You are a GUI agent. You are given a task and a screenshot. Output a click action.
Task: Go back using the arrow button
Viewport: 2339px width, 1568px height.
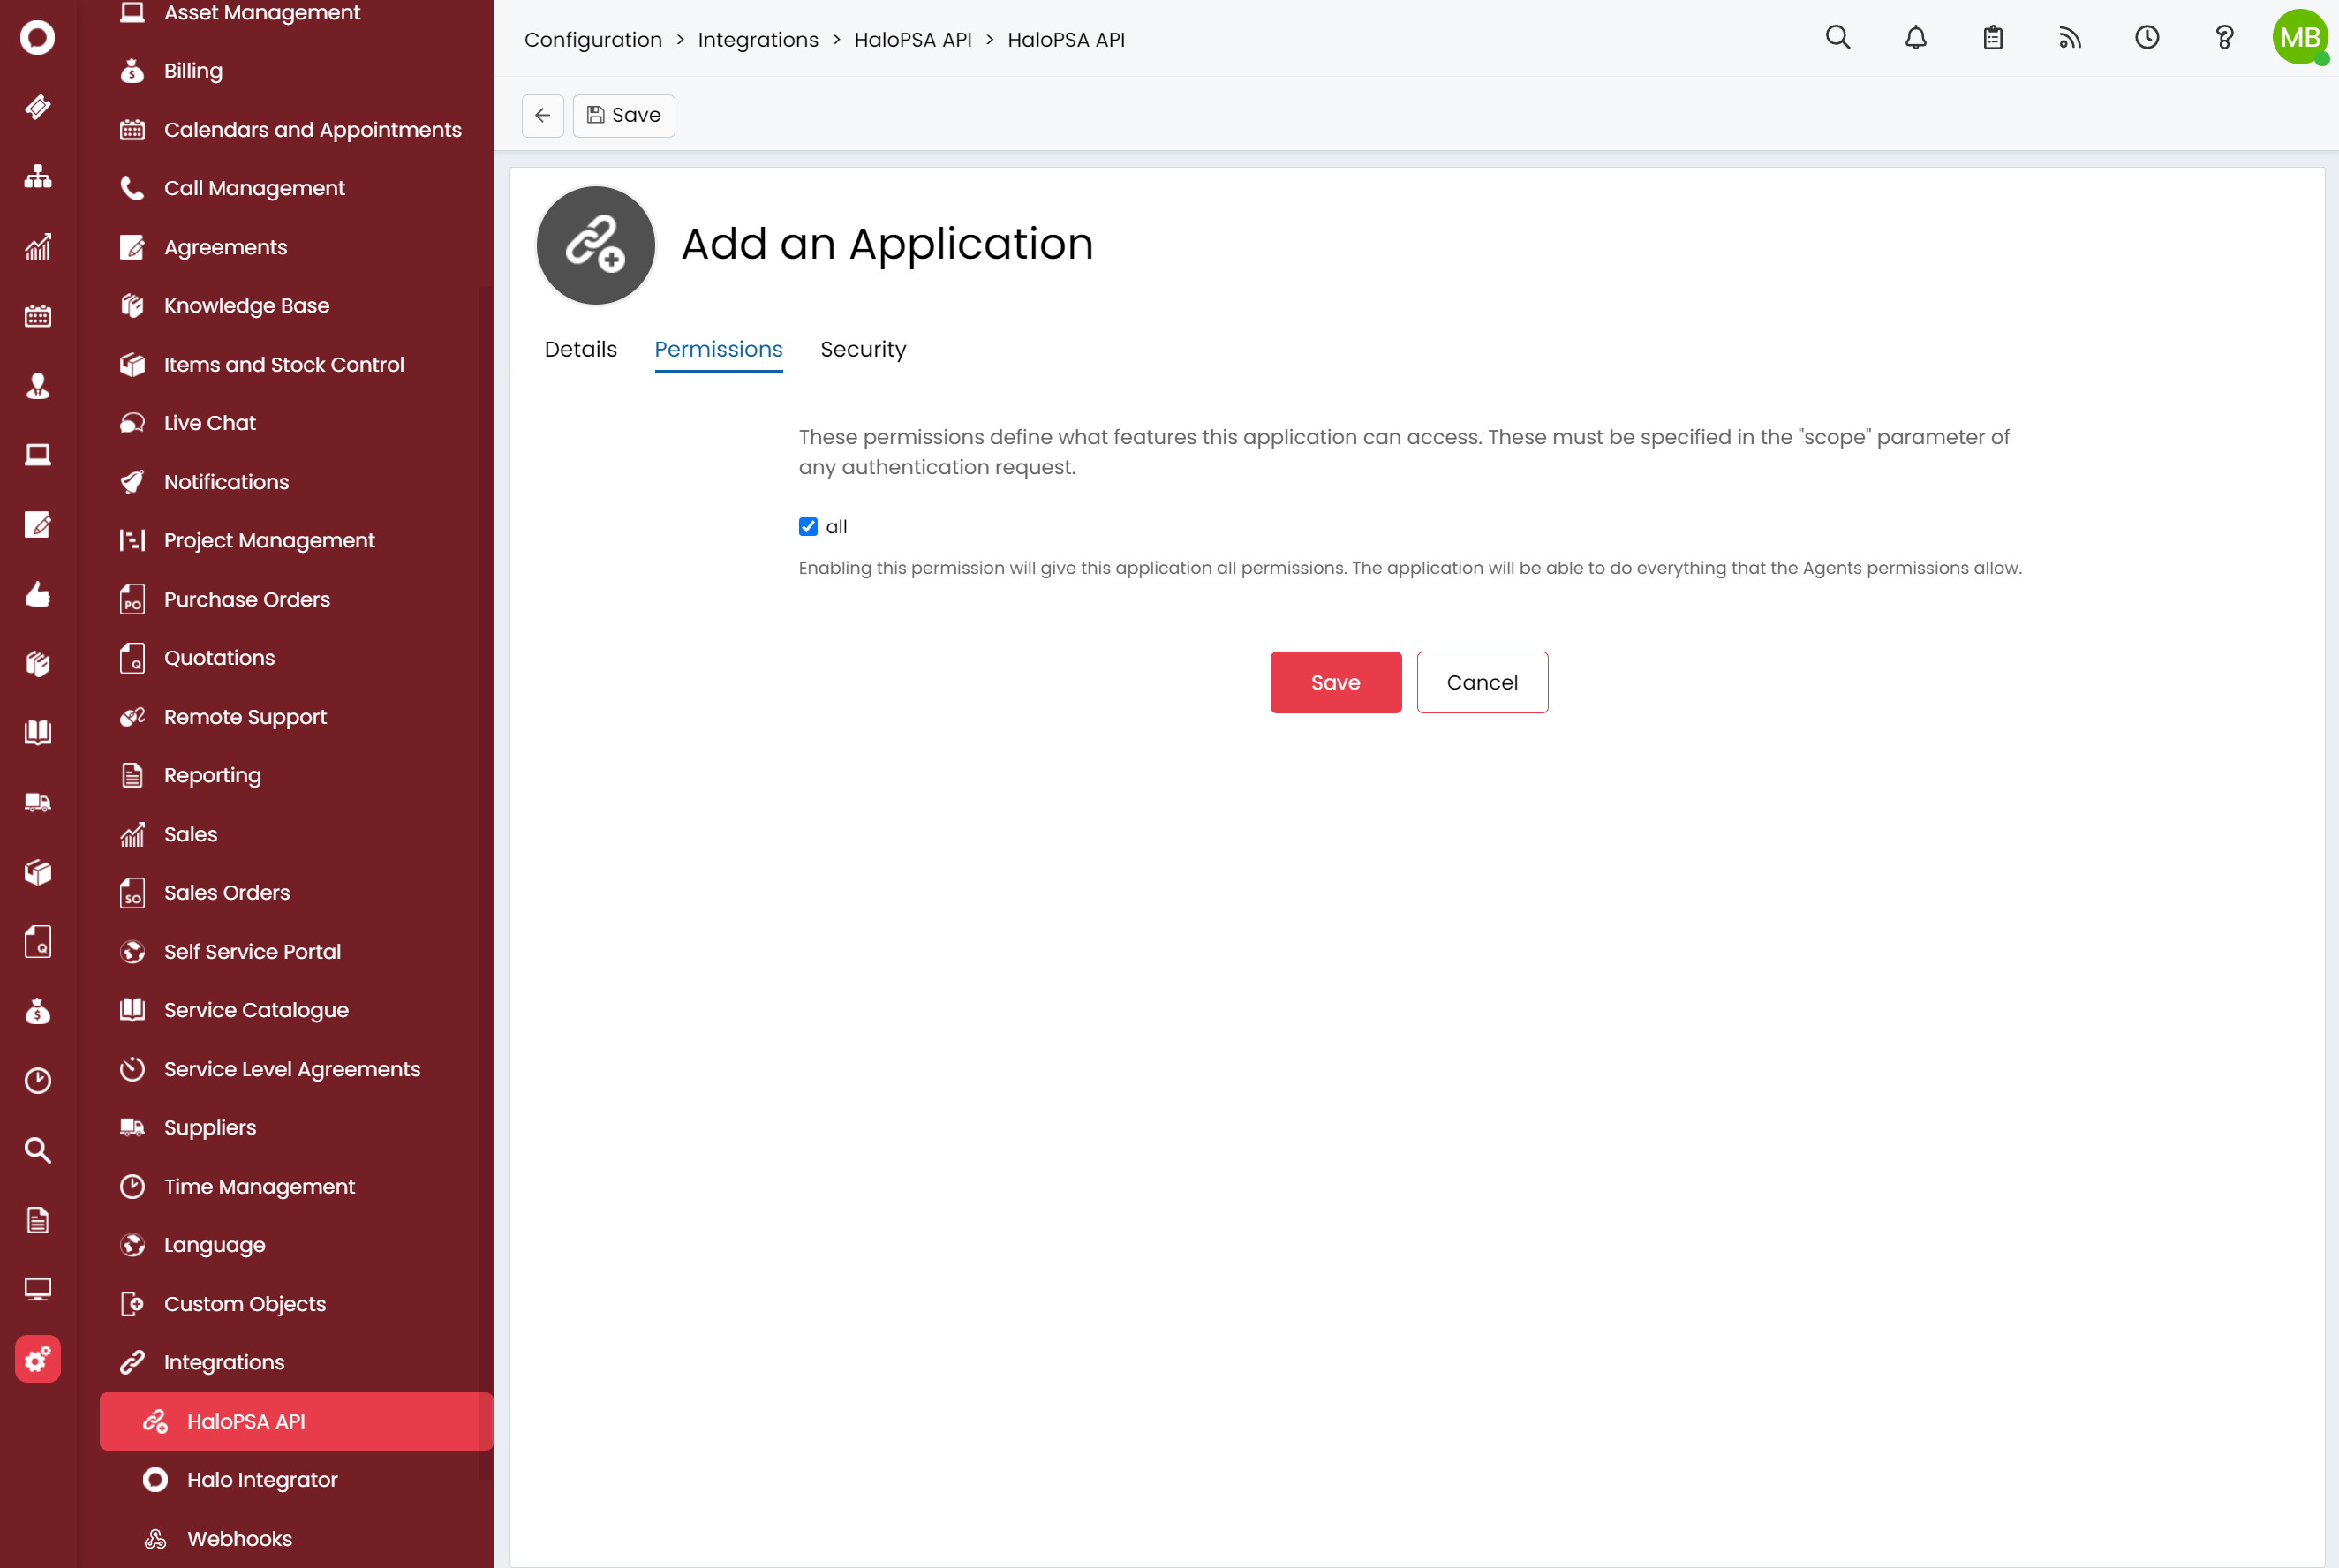tap(542, 115)
